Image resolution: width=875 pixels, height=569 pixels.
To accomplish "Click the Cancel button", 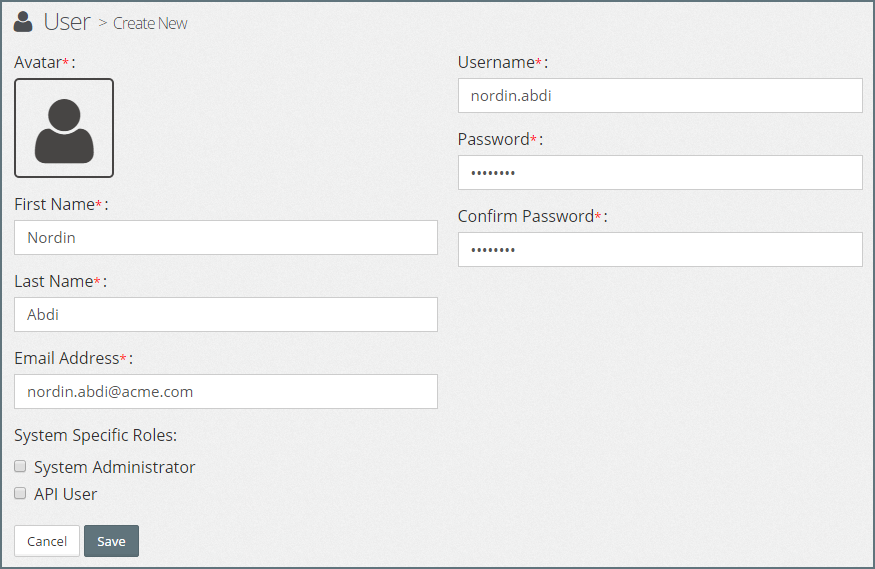I will click(x=47, y=541).
